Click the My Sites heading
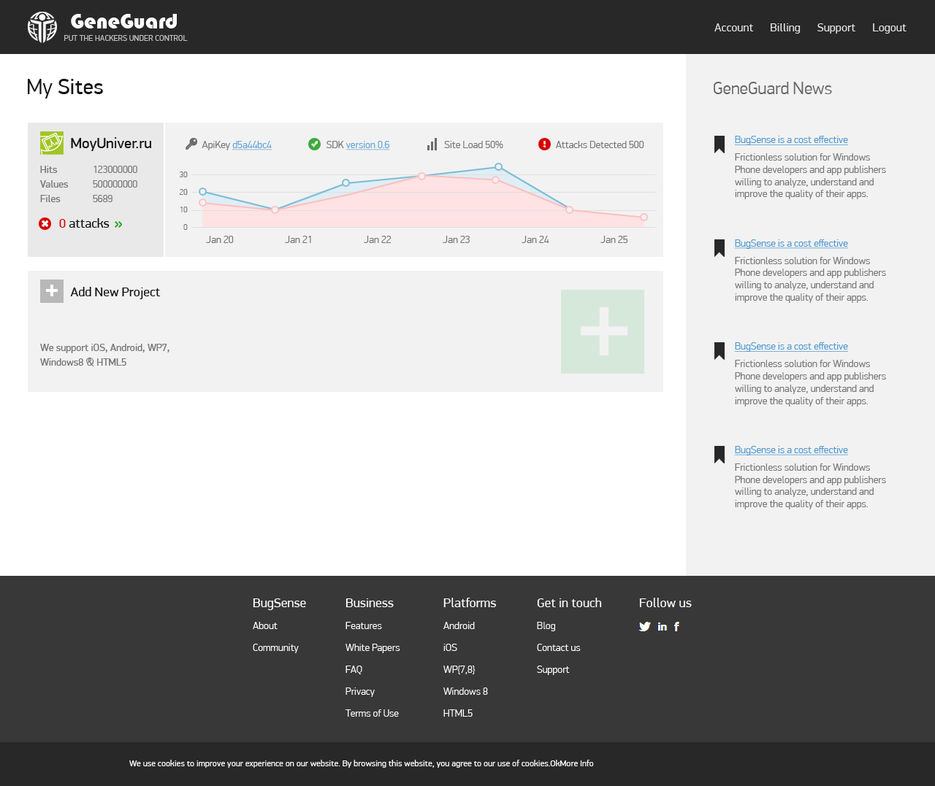935x786 pixels. point(65,88)
